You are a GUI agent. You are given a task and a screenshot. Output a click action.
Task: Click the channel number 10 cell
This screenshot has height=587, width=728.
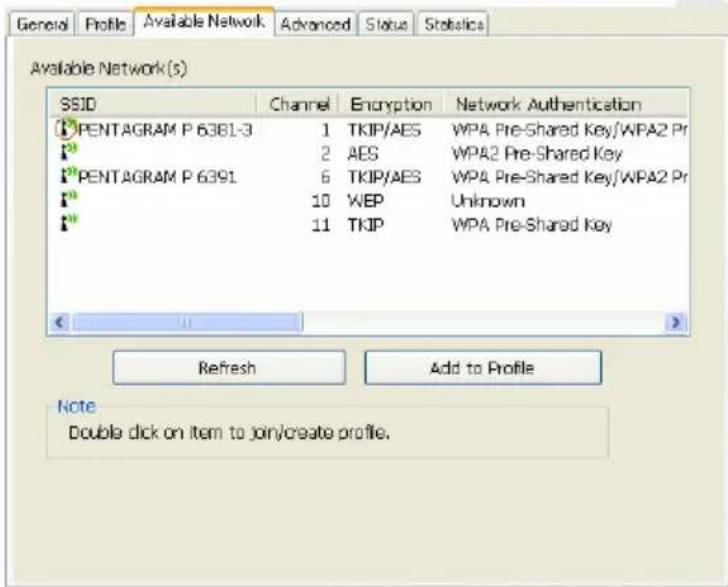[x=321, y=201]
